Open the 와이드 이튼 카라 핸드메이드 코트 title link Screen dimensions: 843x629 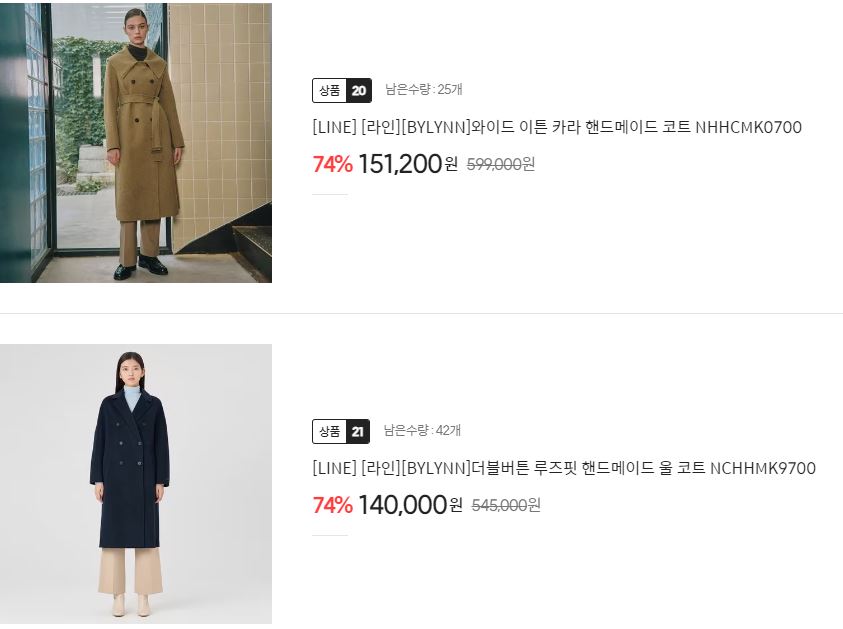[557, 127]
